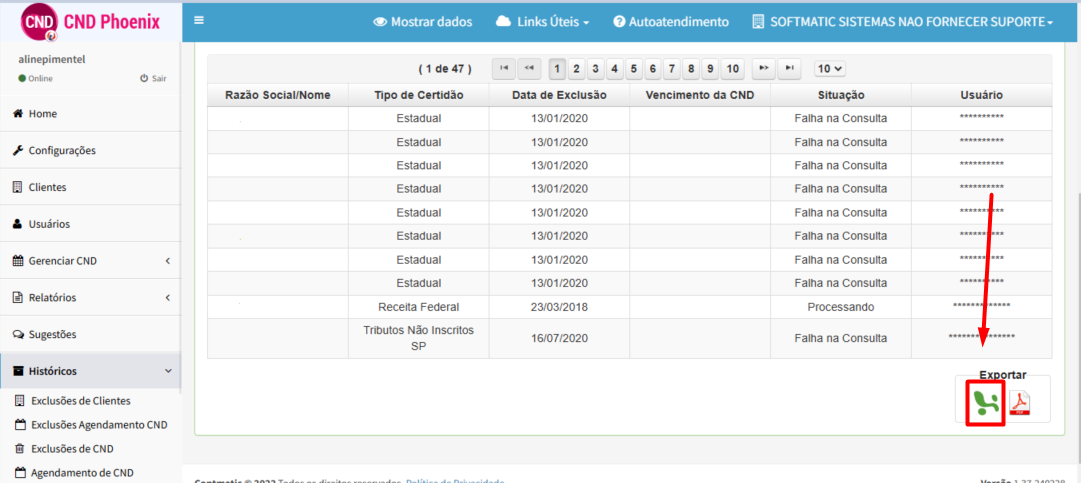Open the Links Úteis dropdown
The image size is (1081, 483).
pyautogui.click(x=543, y=22)
